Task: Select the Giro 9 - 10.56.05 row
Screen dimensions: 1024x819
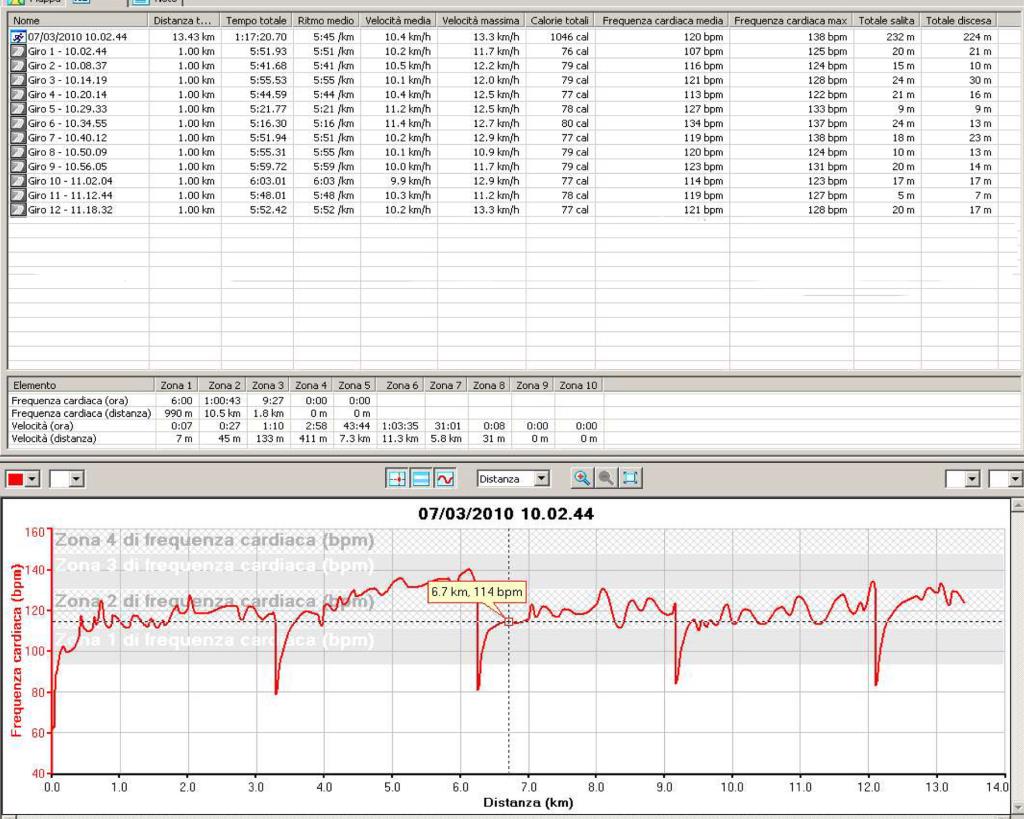Action: coord(68,167)
